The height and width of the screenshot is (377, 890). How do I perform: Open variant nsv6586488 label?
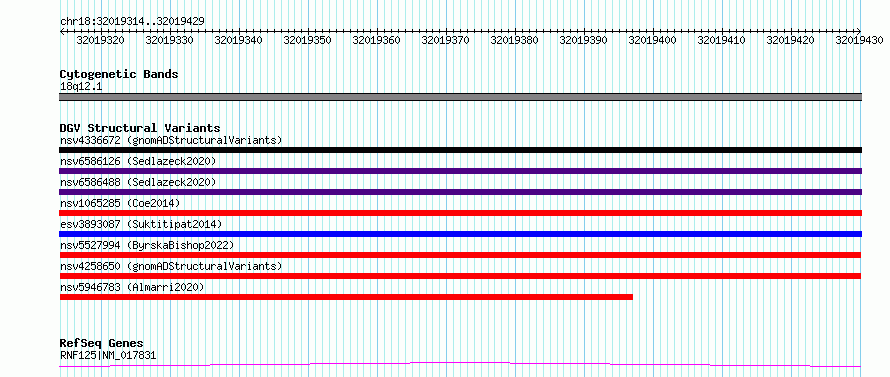pyautogui.click(x=138, y=182)
